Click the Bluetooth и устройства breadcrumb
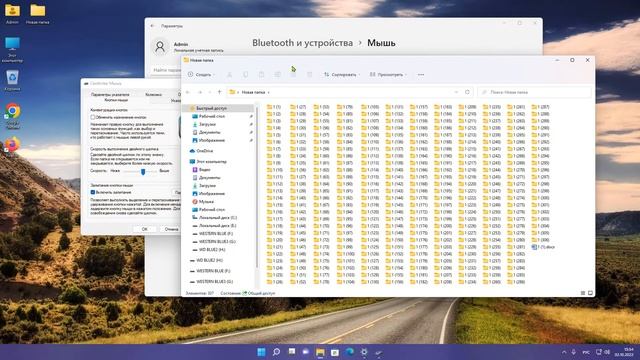This screenshot has height=360, width=640. (302, 43)
